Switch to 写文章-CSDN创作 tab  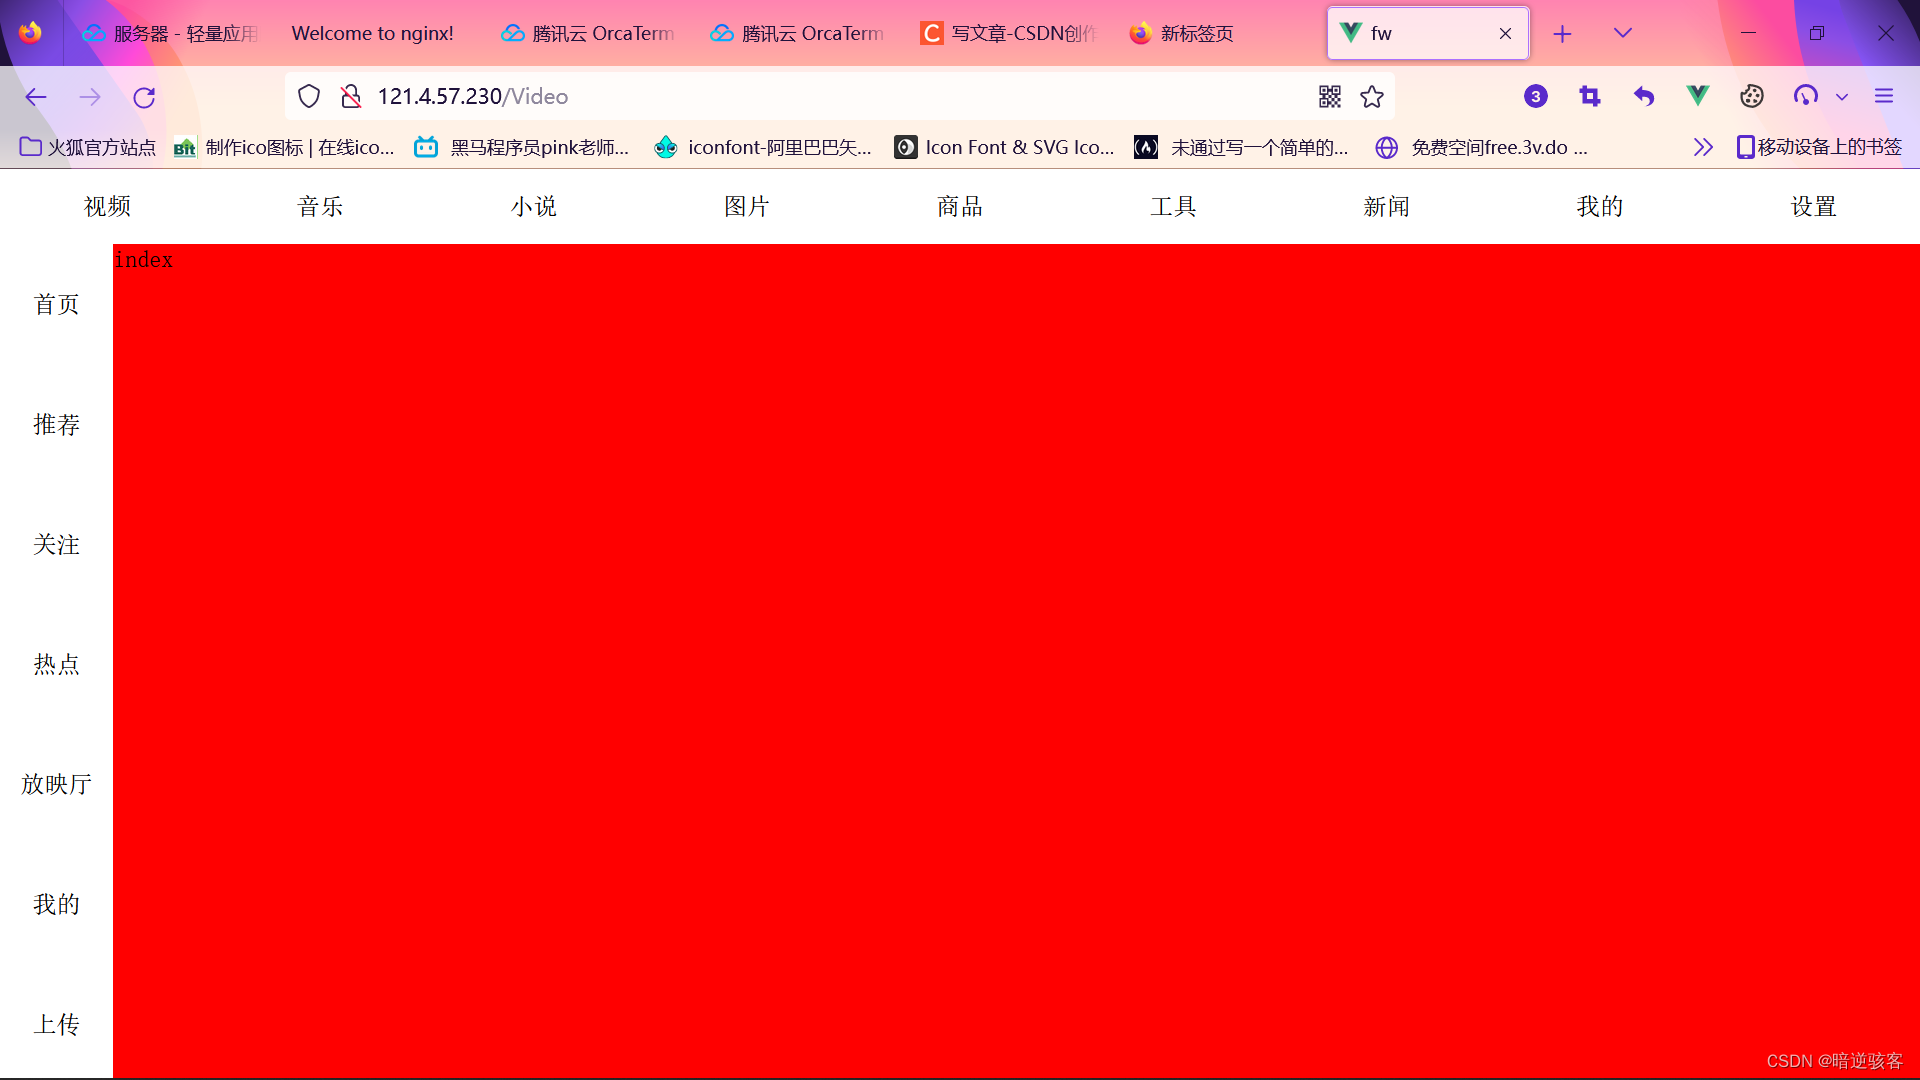pos(1010,33)
